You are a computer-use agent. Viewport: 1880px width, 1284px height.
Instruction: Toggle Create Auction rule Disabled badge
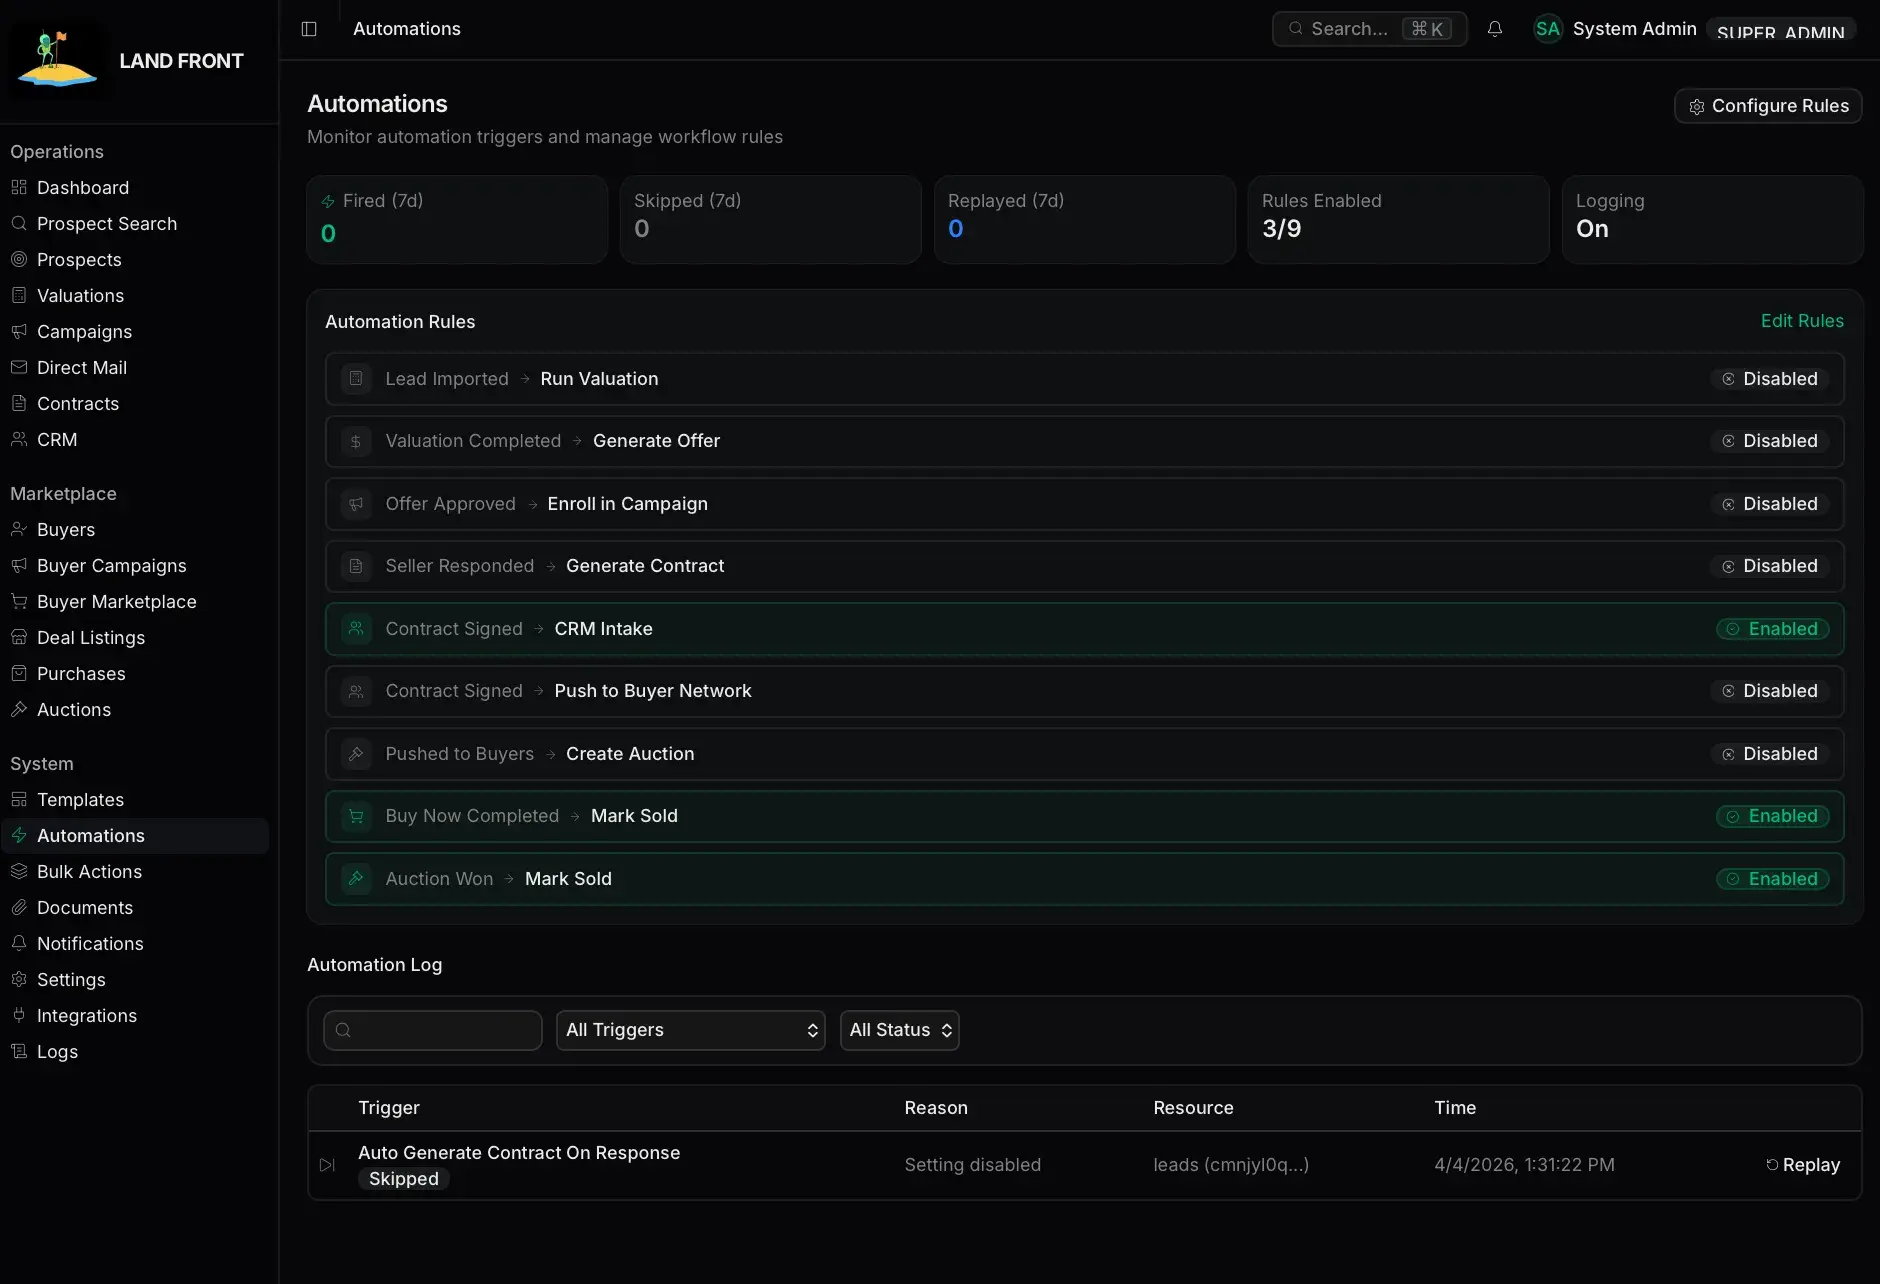tap(1770, 754)
